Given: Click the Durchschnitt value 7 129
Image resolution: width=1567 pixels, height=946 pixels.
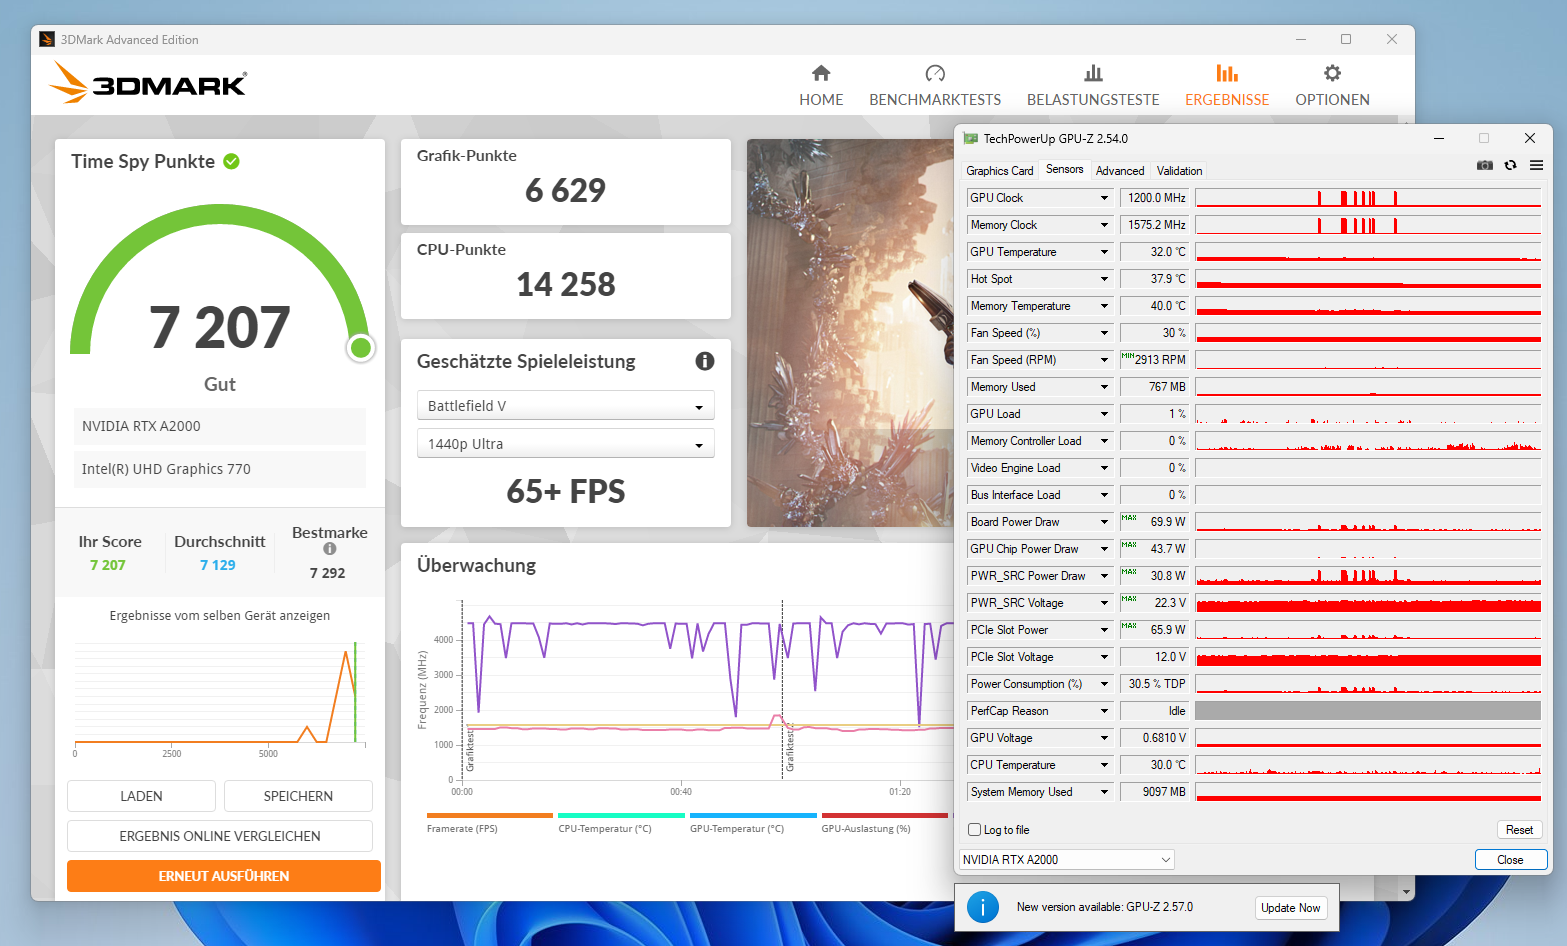Looking at the screenshot, I should click(218, 565).
